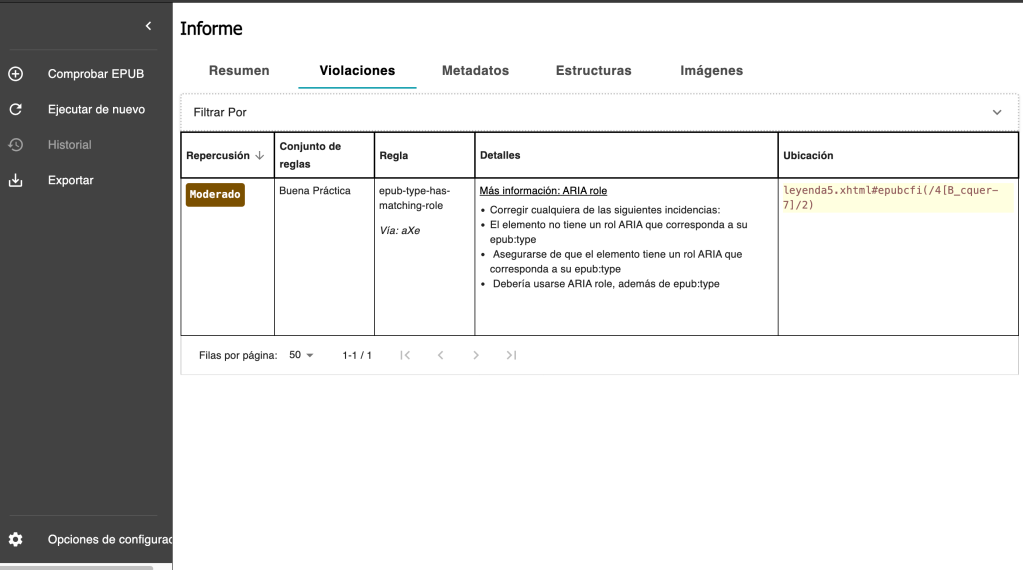Open the 'Más información: ARIA role' link
This screenshot has width=1023, height=570.
(543, 191)
